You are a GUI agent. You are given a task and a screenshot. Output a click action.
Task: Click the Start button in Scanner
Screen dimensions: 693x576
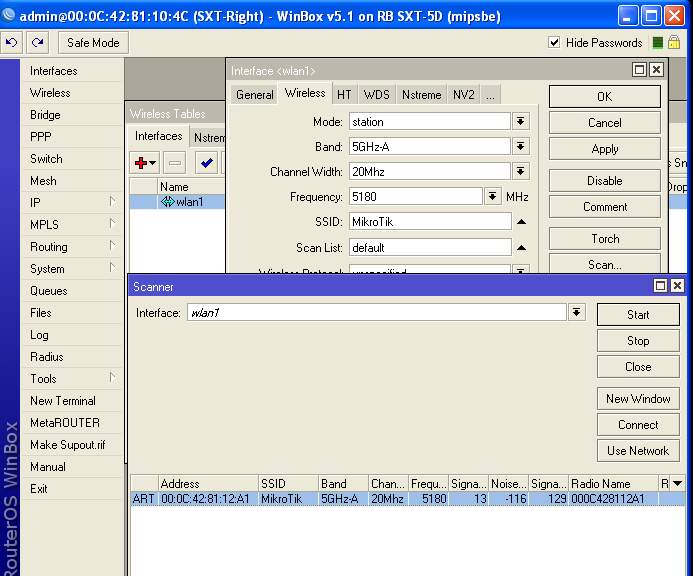(638, 314)
